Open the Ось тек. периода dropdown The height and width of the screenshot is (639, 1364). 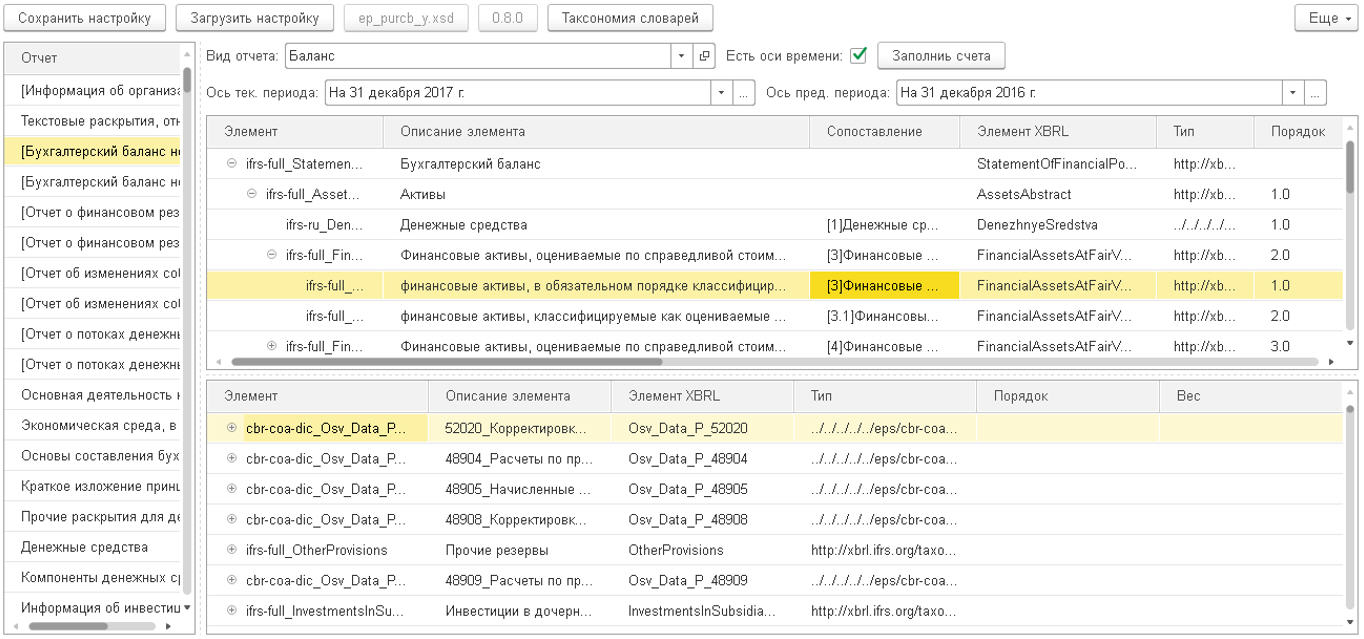pyautogui.click(x=722, y=93)
